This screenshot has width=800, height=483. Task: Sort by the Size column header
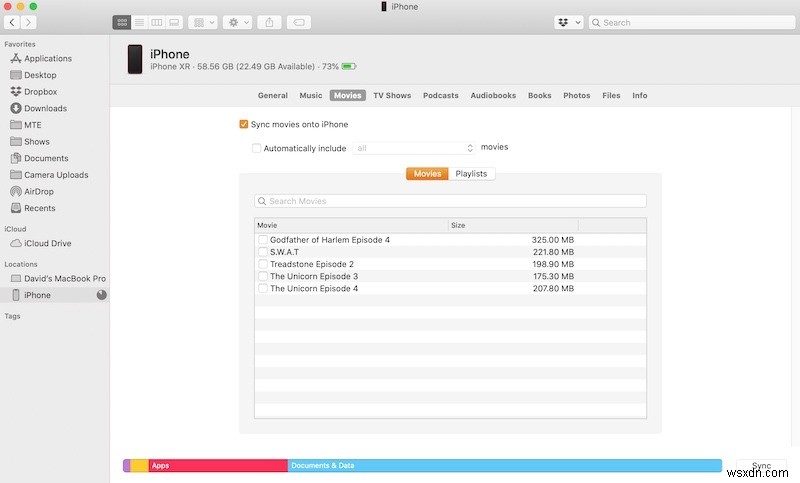pos(513,225)
